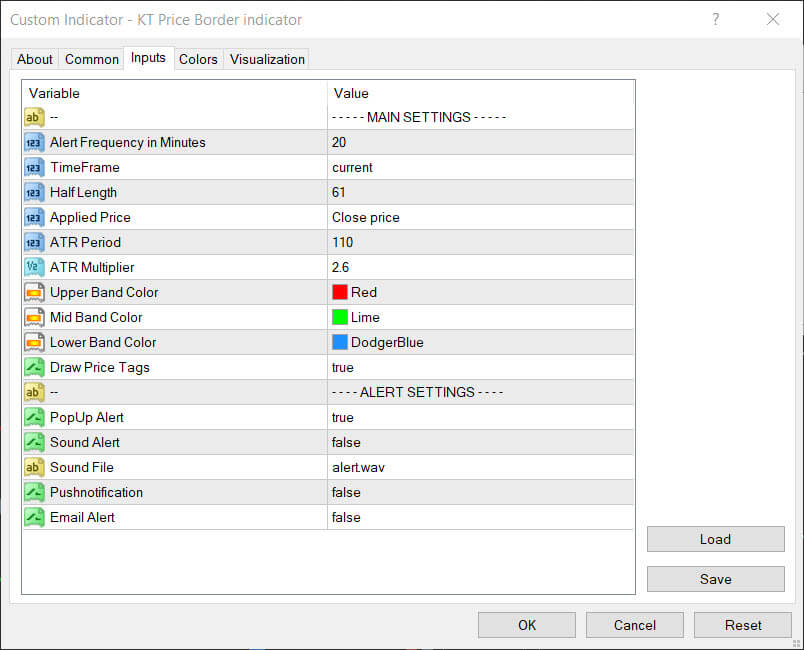Click the string icon beside MAIN SETTINGS row
This screenshot has width=804, height=650.
(34, 117)
